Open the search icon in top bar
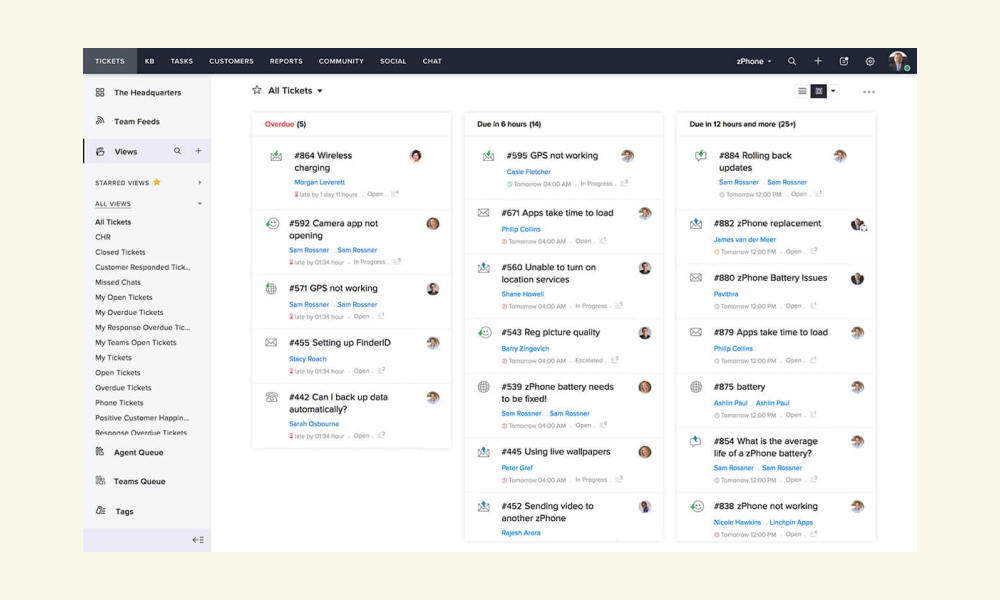Screen dimensions: 1000x600 (x=791, y=61)
